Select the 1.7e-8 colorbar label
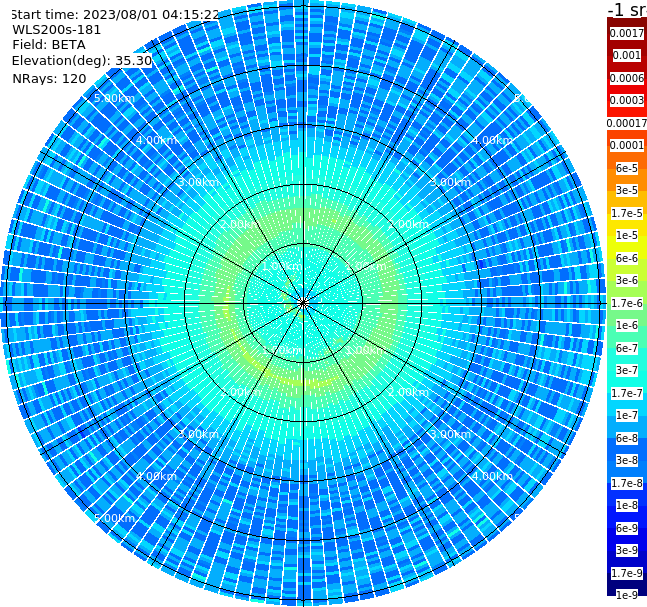The width and height of the screenshot is (647, 607). coord(627,483)
